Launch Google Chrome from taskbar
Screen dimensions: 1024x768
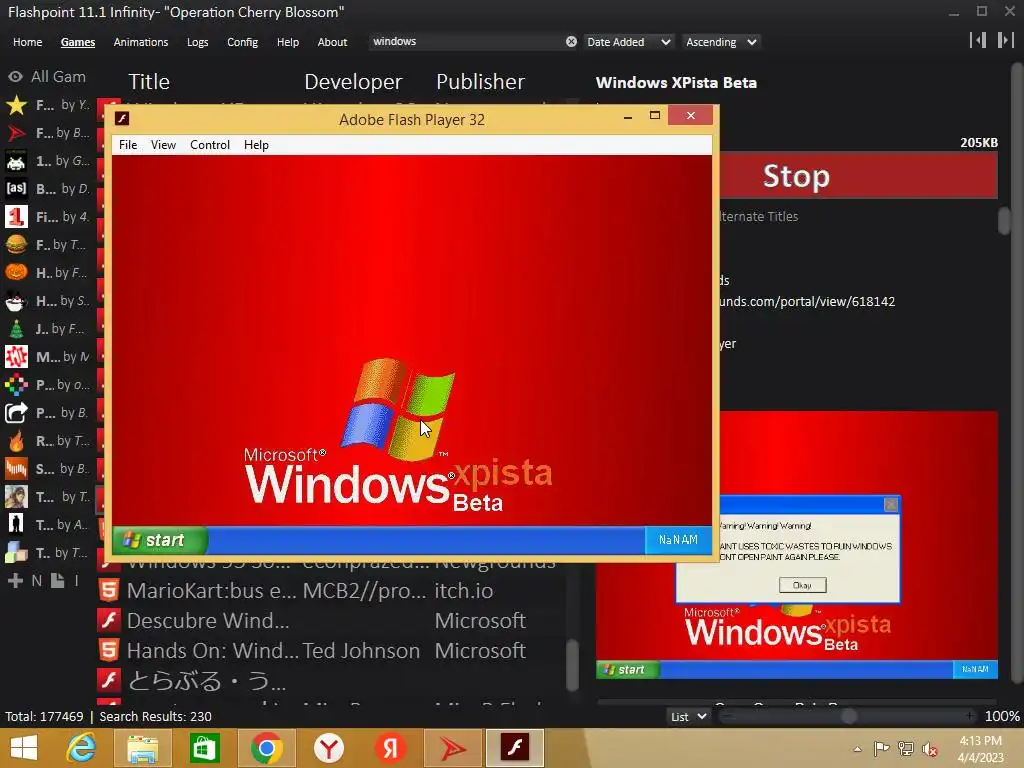(x=266, y=748)
